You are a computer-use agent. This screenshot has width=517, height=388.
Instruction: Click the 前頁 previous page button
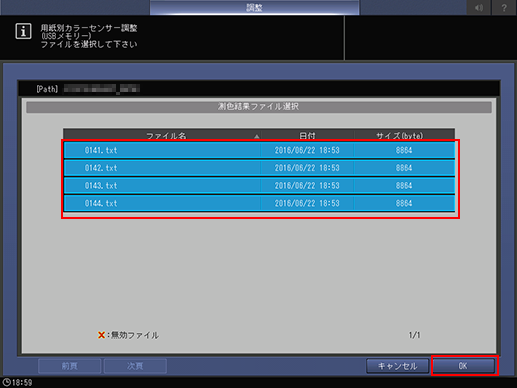[70, 366]
